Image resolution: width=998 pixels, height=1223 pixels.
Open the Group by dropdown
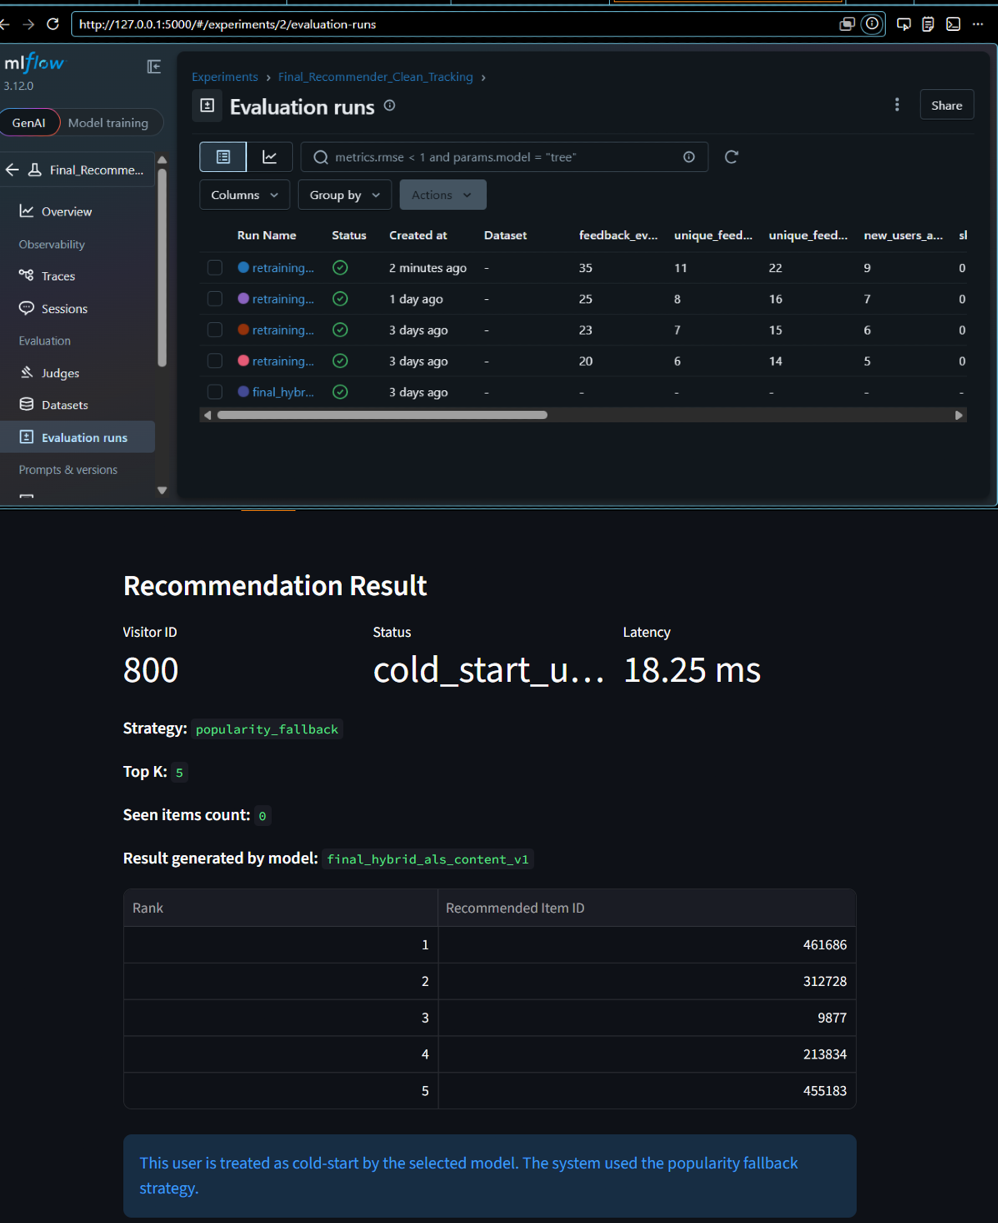(x=344, y=195)
